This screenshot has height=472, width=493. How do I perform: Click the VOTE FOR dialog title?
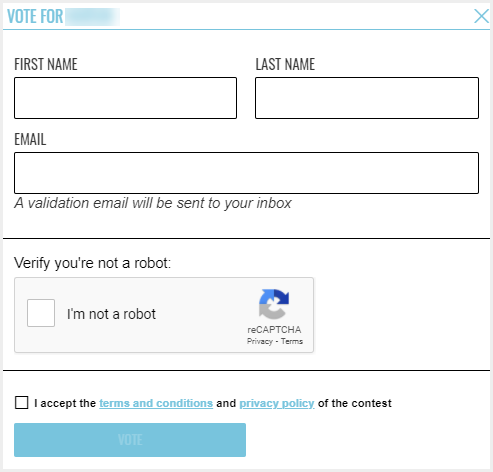pos(35,16)
